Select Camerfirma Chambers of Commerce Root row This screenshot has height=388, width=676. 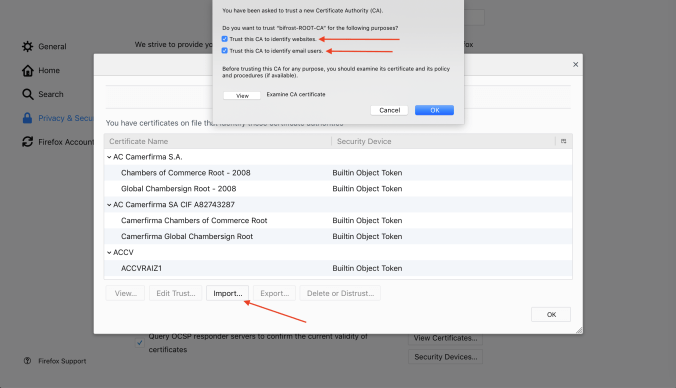(x=338, y=220)
